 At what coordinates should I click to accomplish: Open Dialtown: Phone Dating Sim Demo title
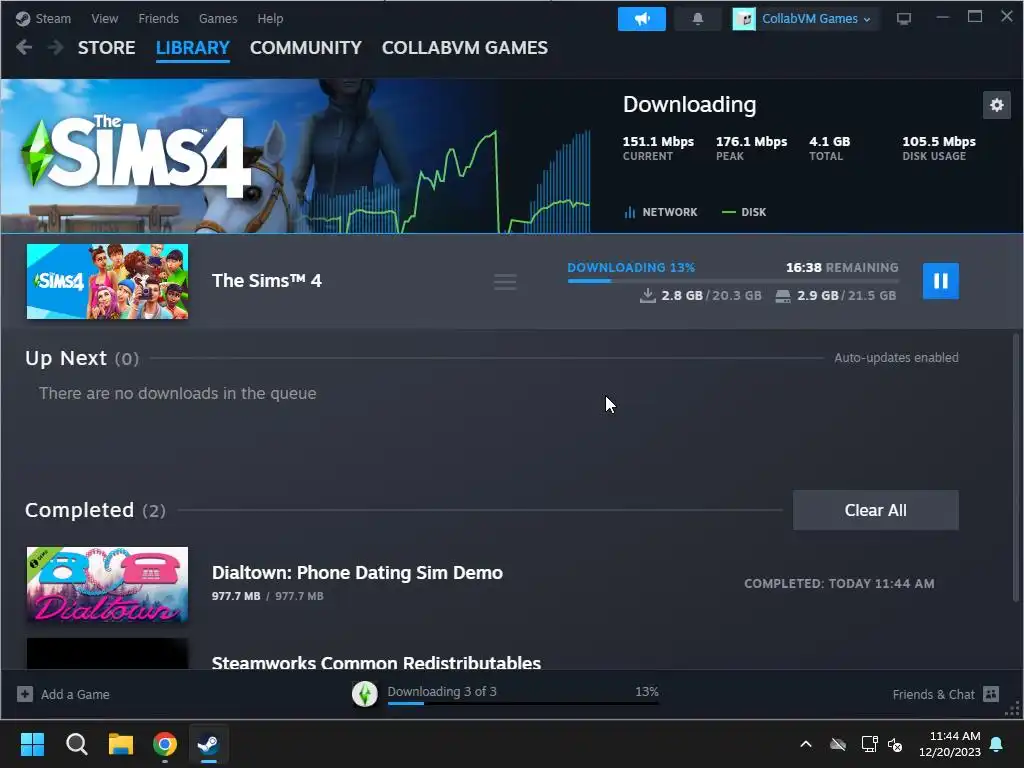click(357, 573)
